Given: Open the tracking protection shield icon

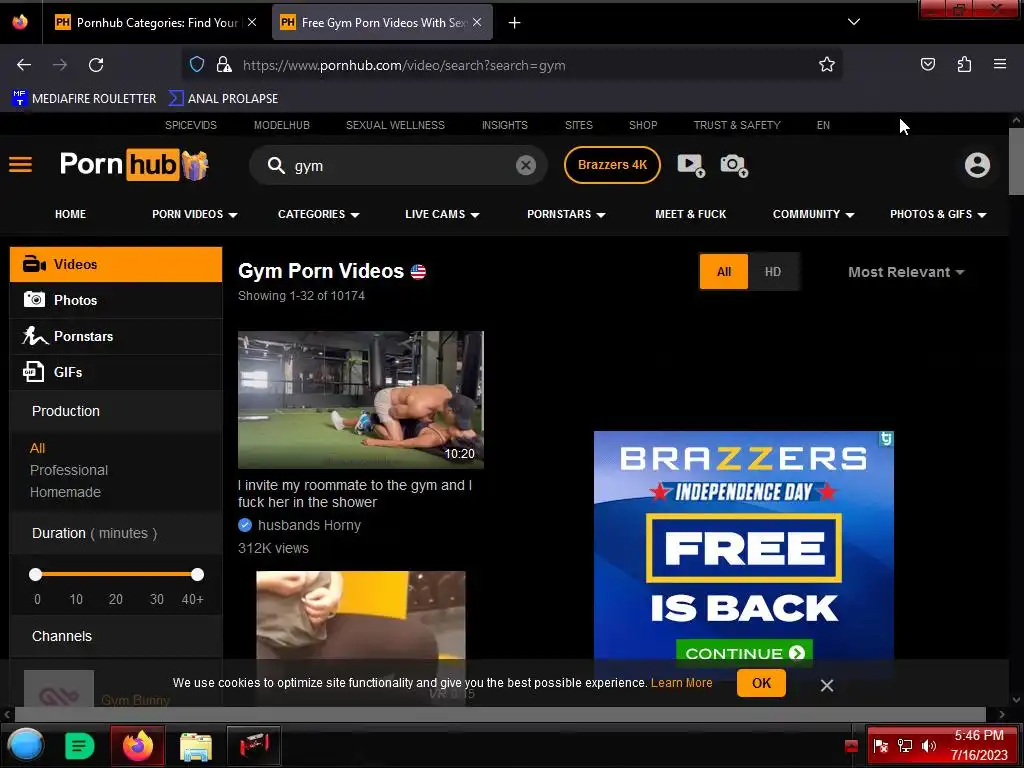Looking at the screenshot, I should 197,64.
